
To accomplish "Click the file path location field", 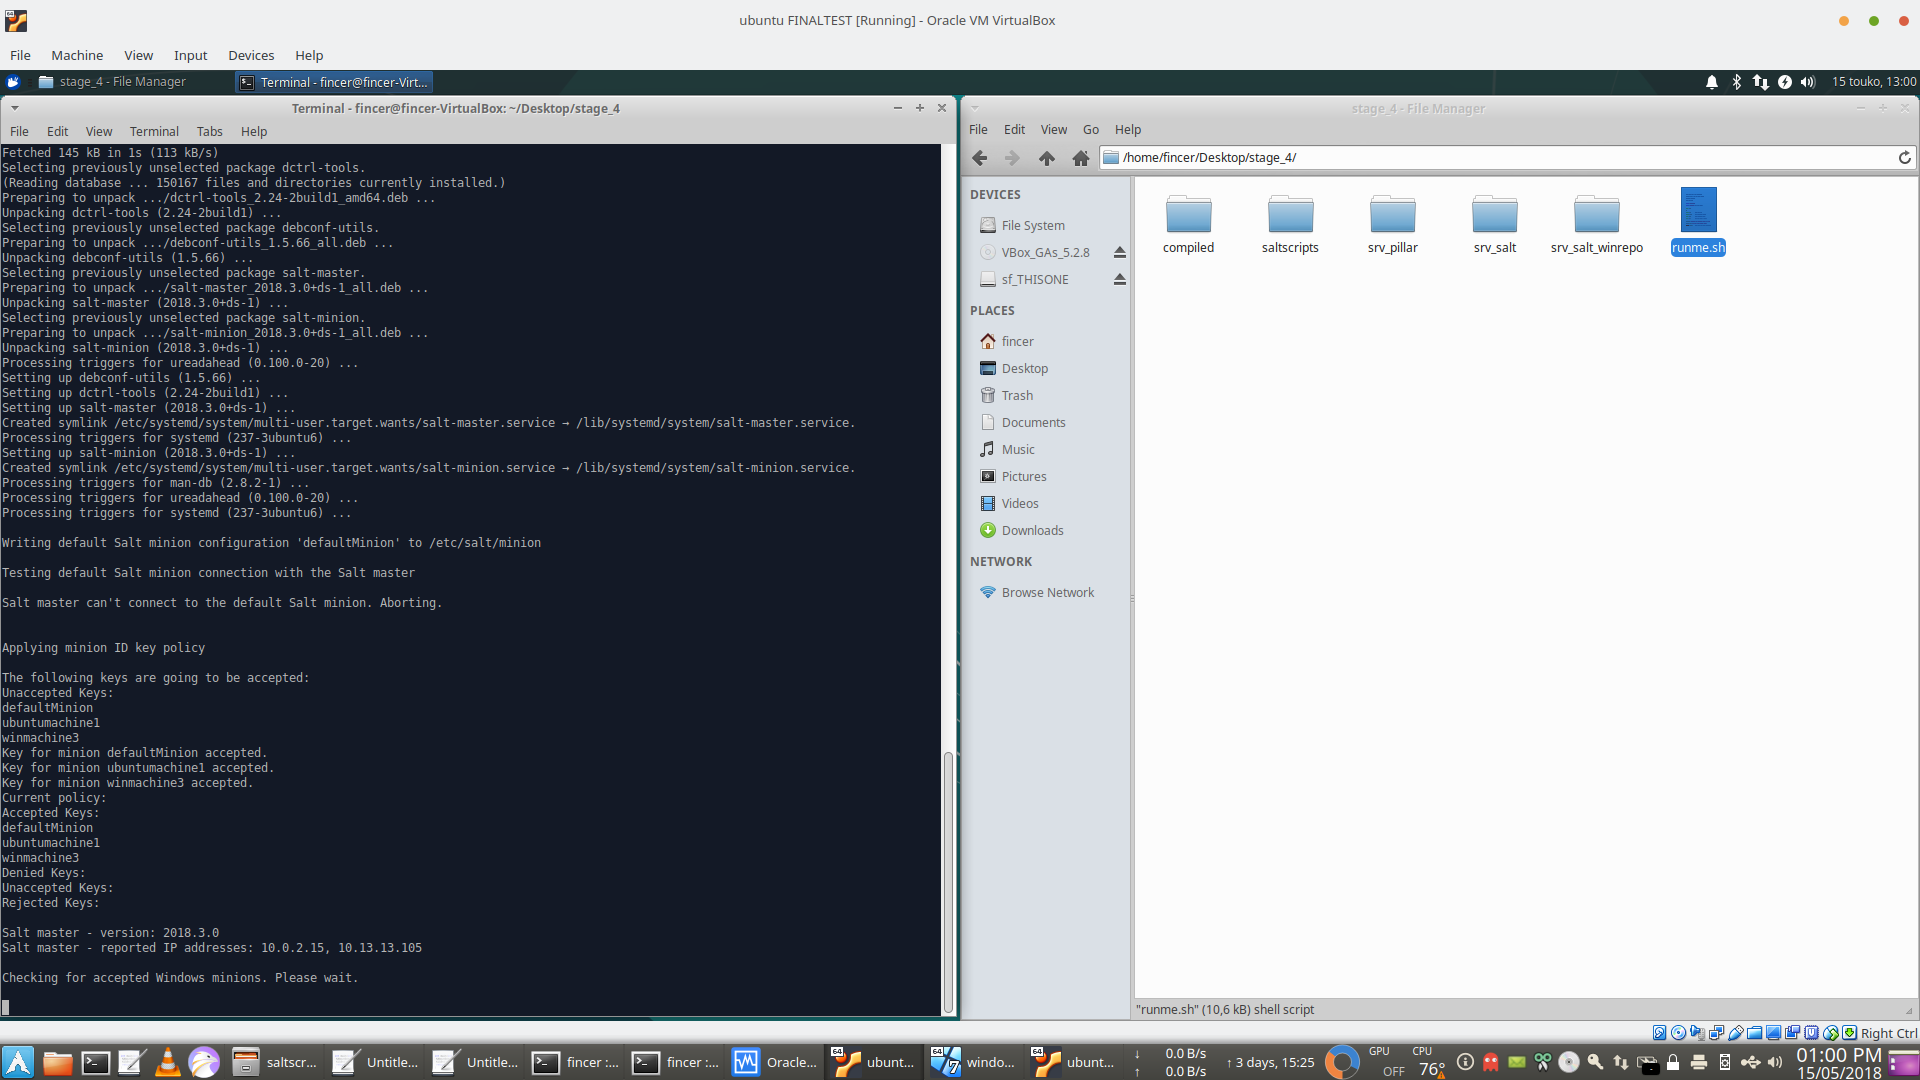I will pos(1500,158).
